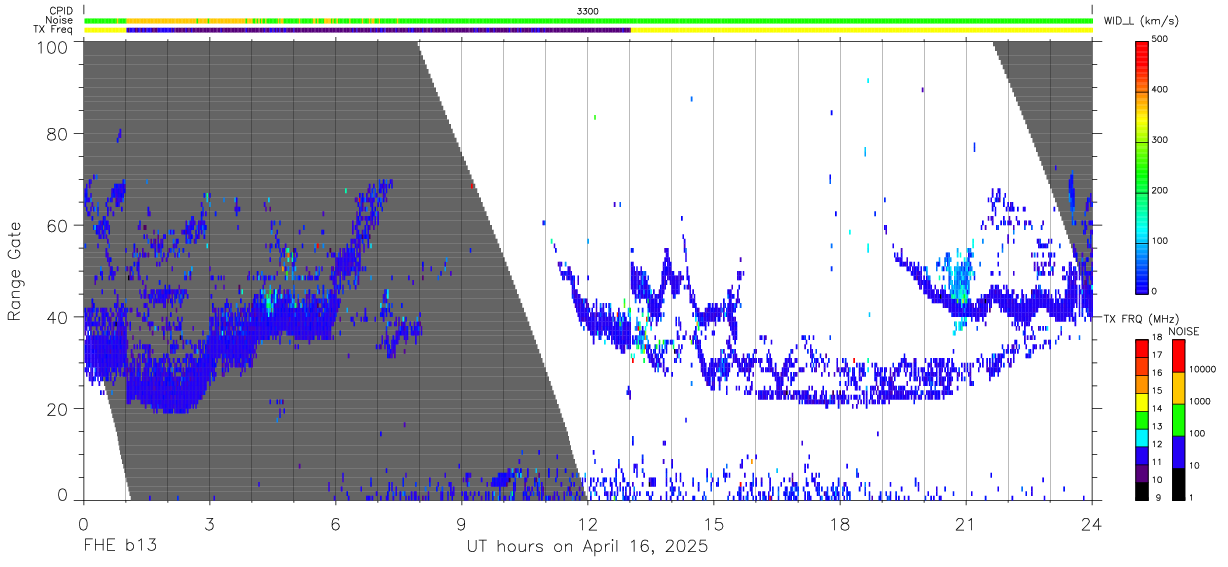Click the Noise row label at top left
Viewport: 1228px width, 567px height.
[x=60, y=20]
